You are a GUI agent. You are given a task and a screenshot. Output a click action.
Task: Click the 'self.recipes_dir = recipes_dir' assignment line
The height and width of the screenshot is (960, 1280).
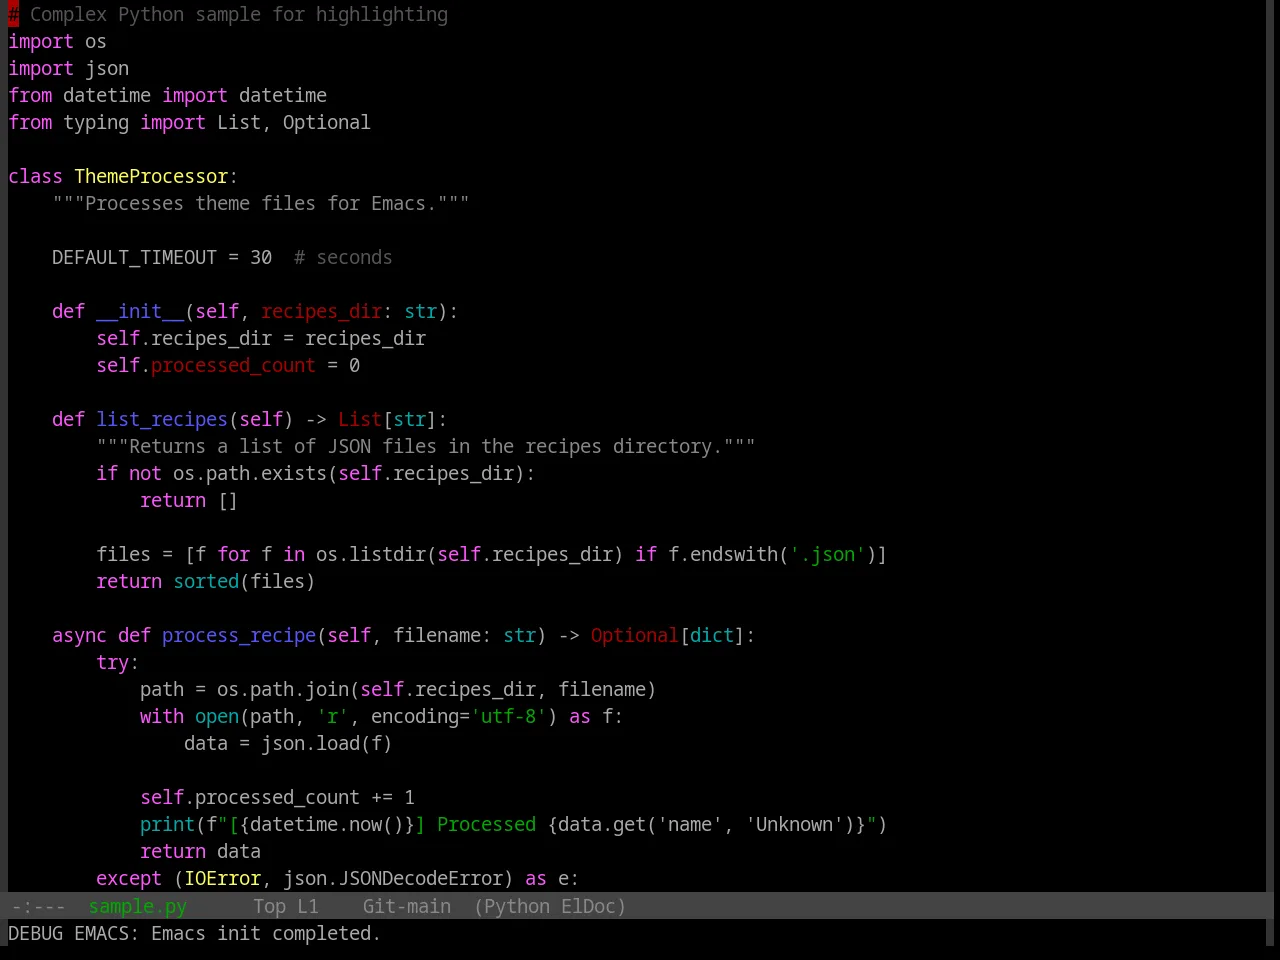pos(261,338)
